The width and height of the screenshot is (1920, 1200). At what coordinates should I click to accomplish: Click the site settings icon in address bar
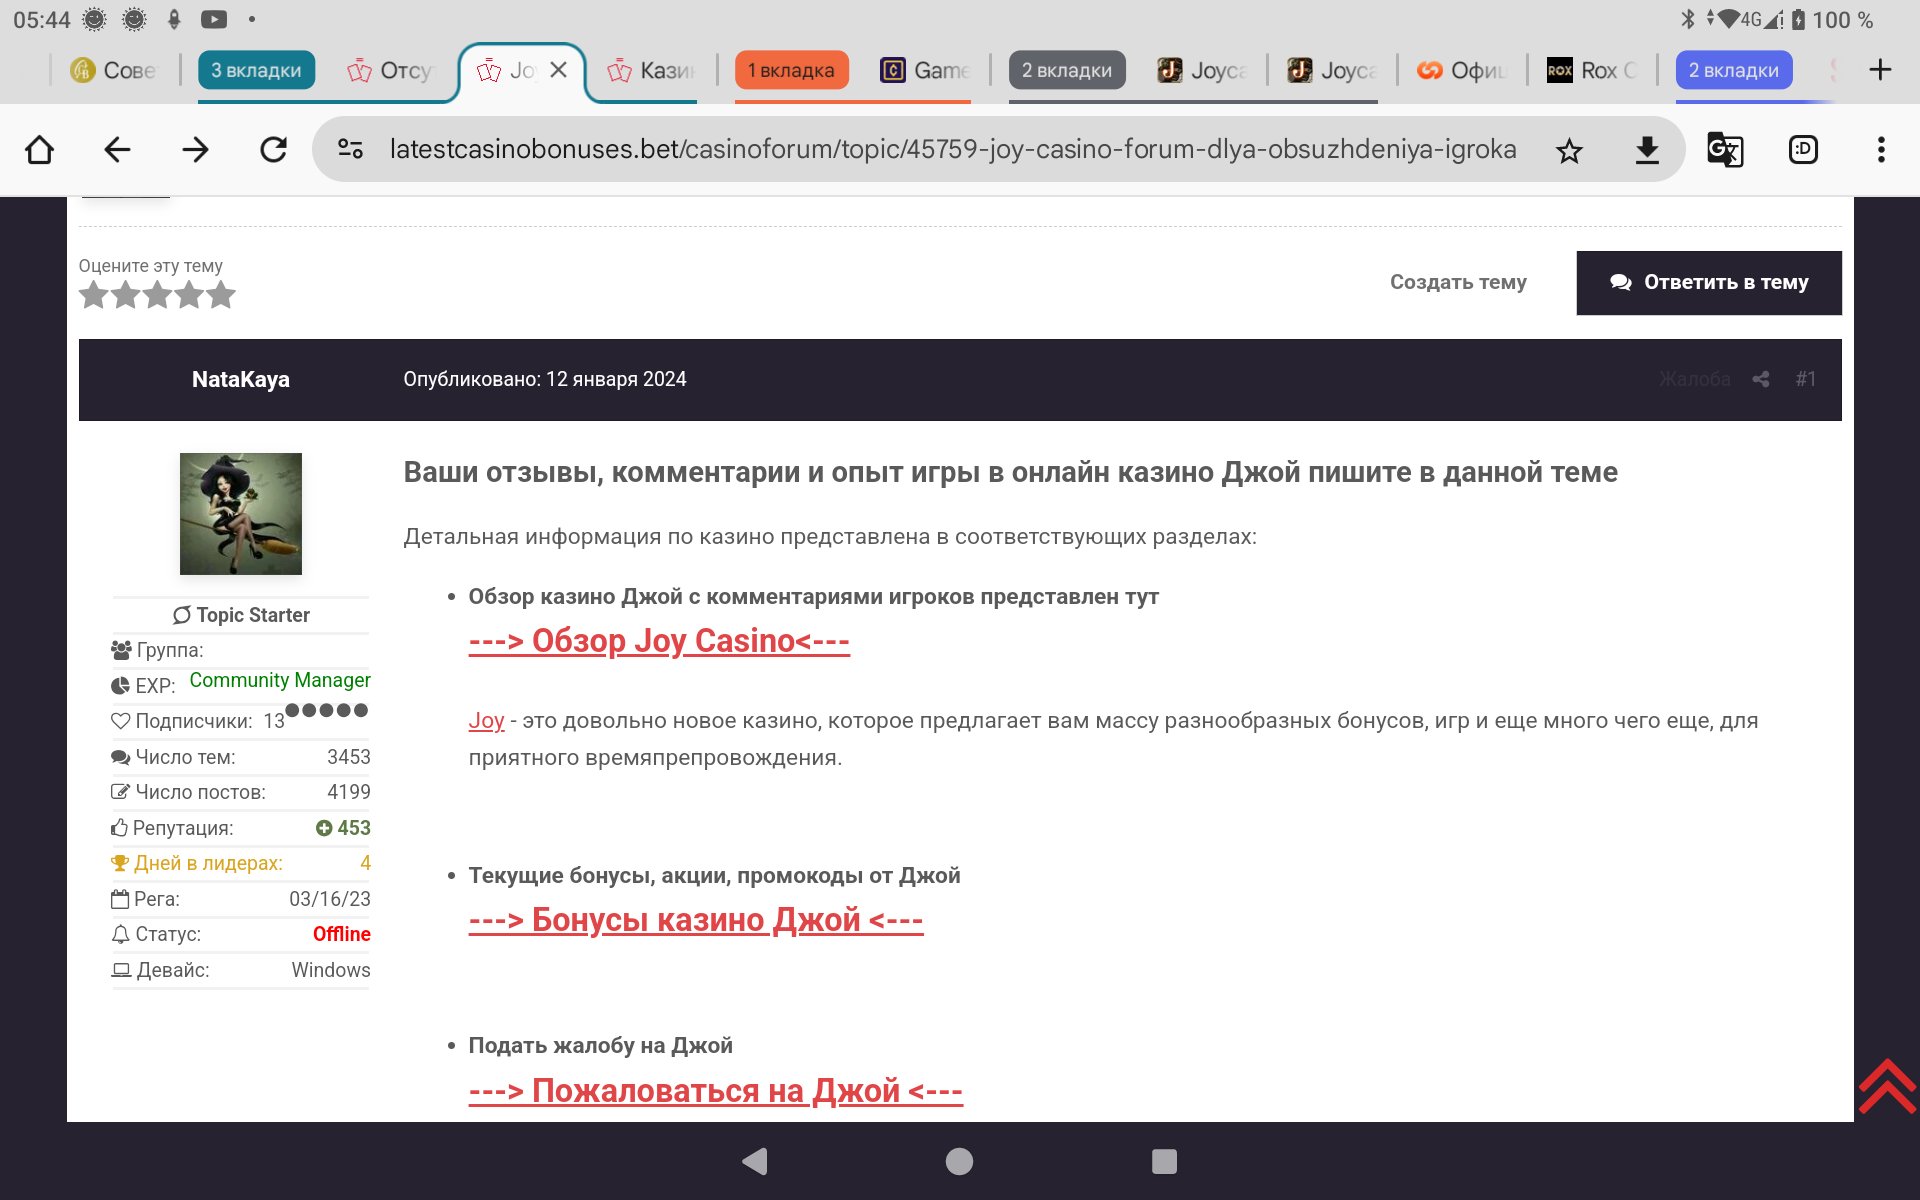tap(350, 150)
